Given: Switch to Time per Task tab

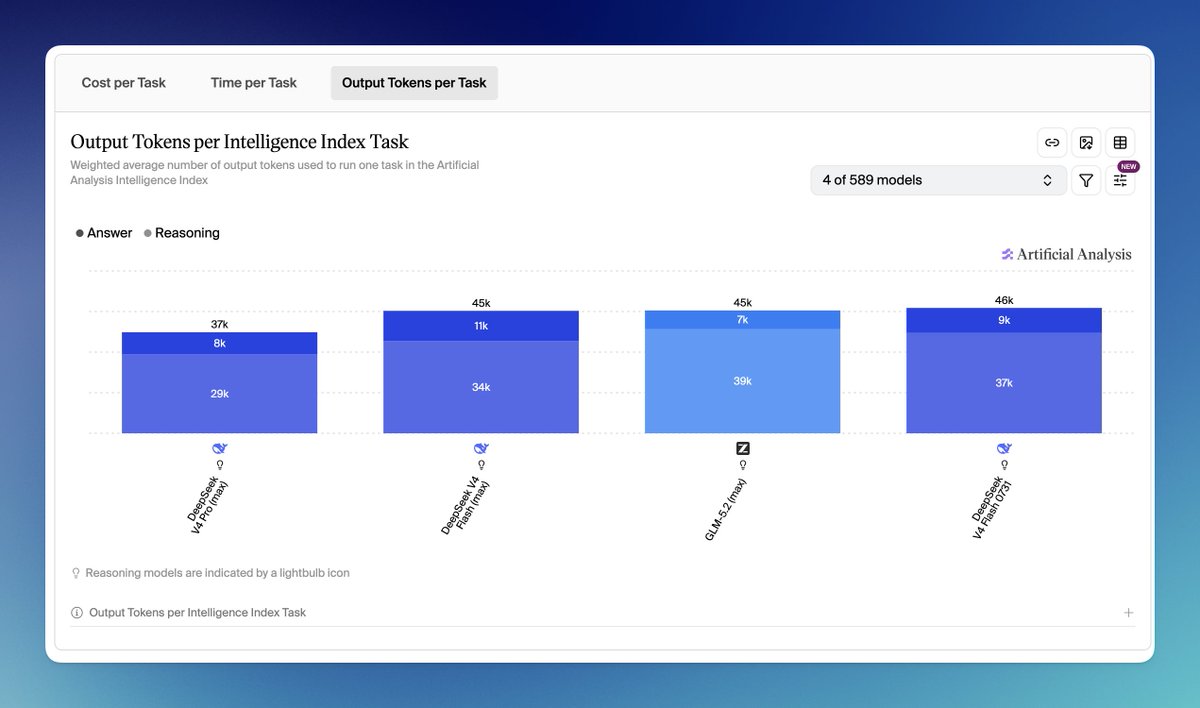Looking at the screenshot, I should (x=254, y=83).
